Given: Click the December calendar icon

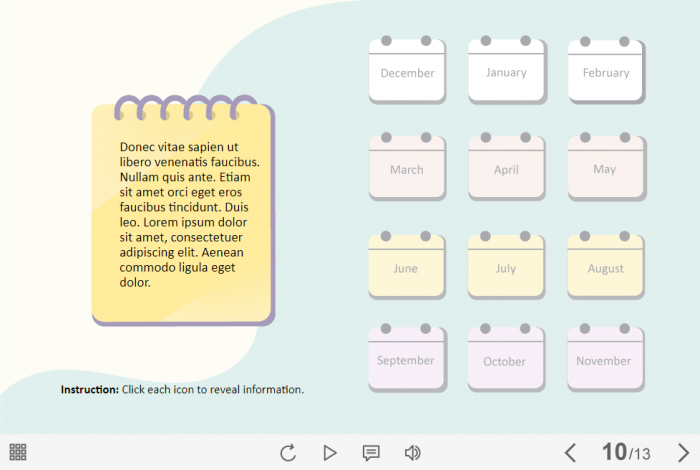Looking at the screenshot, I should coord(407,71).
